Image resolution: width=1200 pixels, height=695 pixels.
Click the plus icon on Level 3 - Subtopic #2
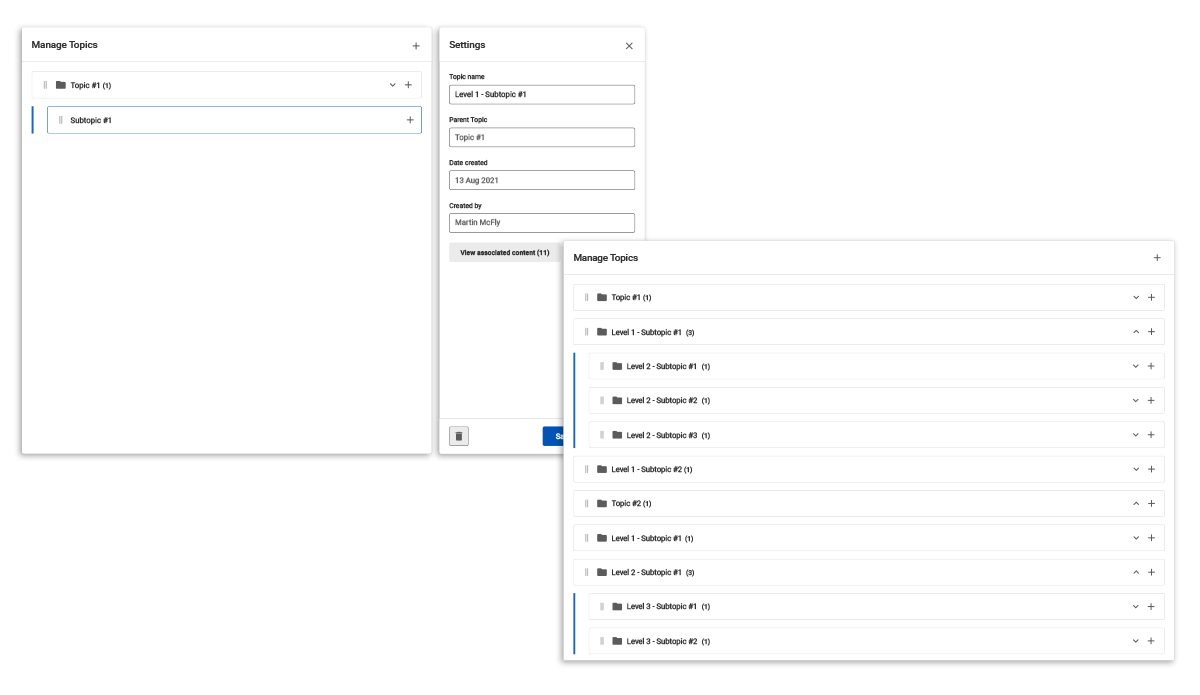(x=1151, y=641)
